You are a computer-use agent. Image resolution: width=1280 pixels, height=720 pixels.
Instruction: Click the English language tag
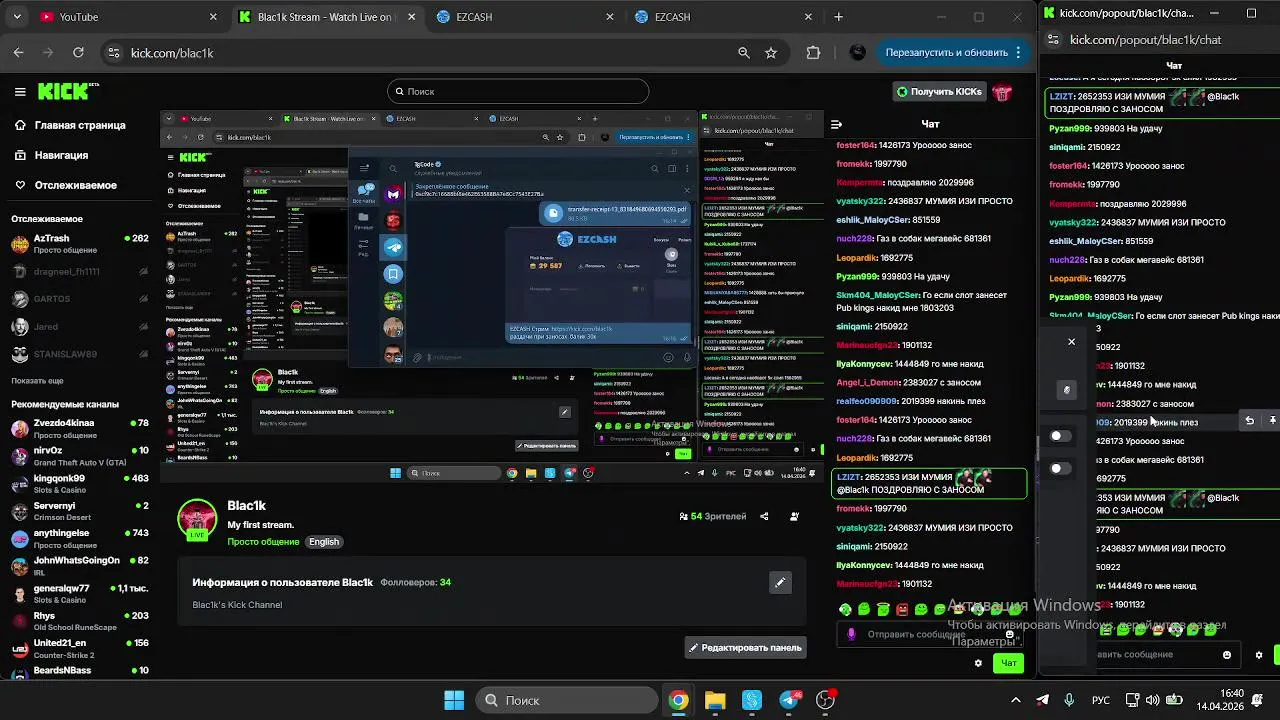coord(324,542)
